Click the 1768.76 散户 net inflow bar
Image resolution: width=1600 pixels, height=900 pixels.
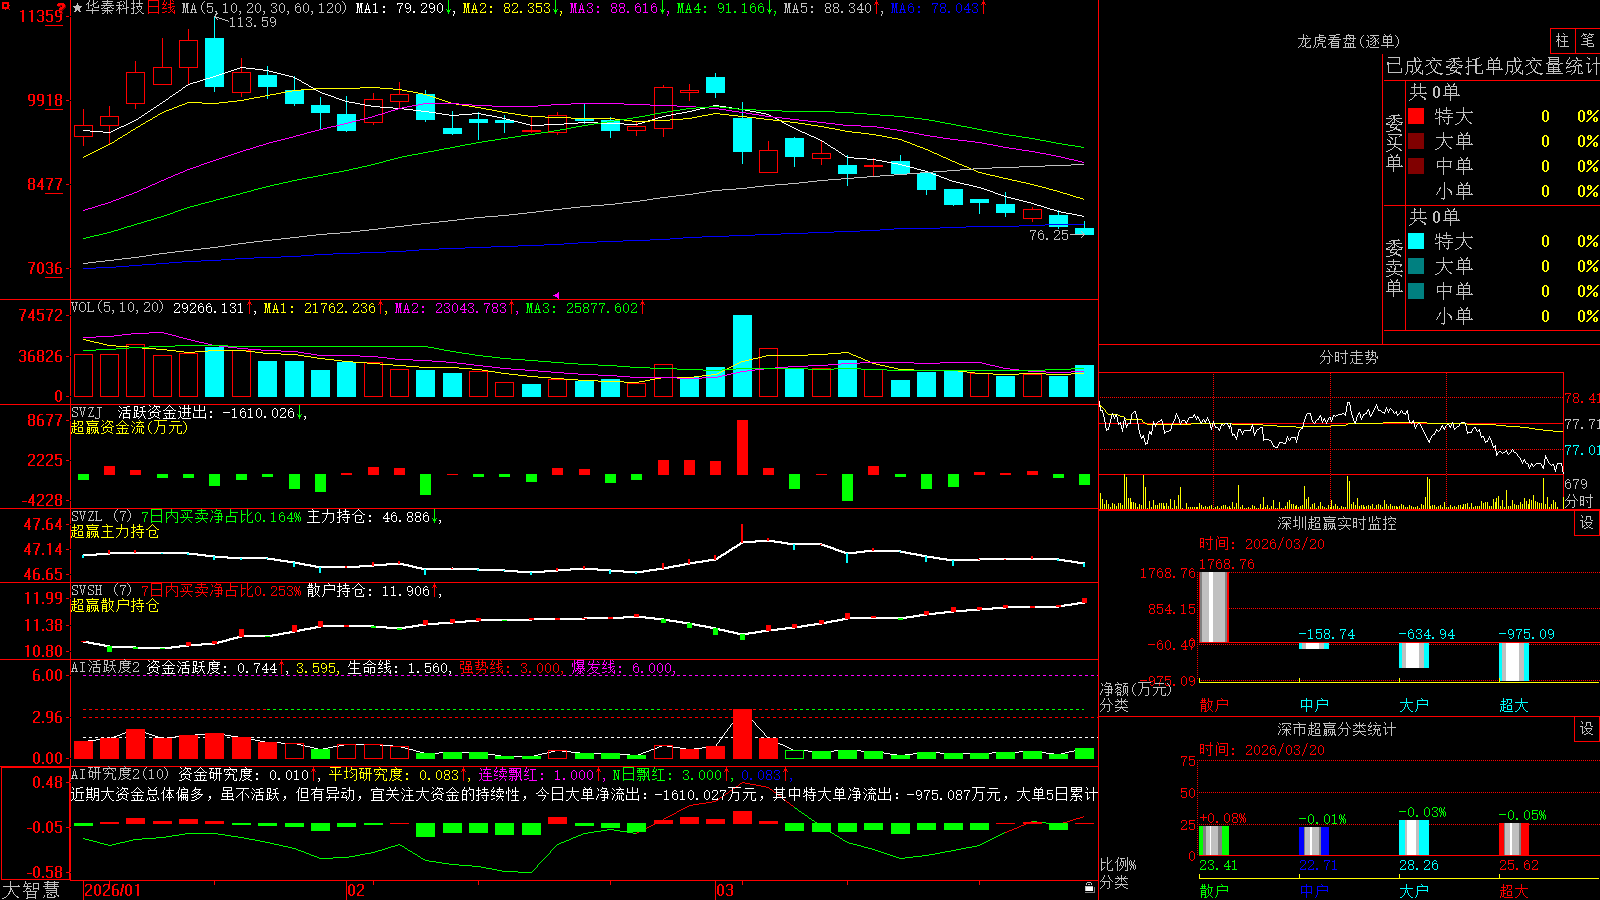1214,607
